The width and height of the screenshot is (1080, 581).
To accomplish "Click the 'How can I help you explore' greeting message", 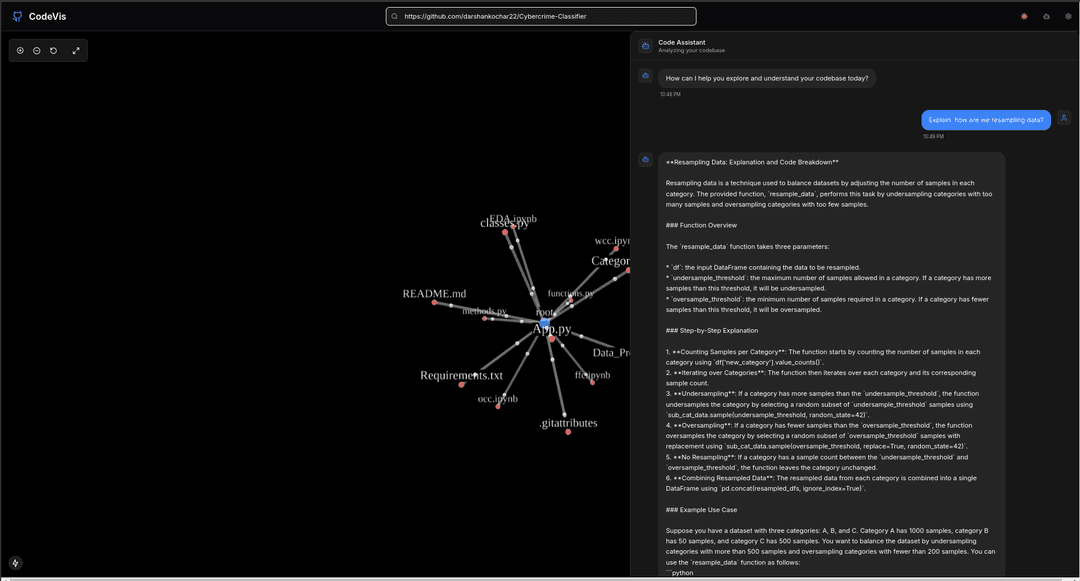I will point(767,78).
